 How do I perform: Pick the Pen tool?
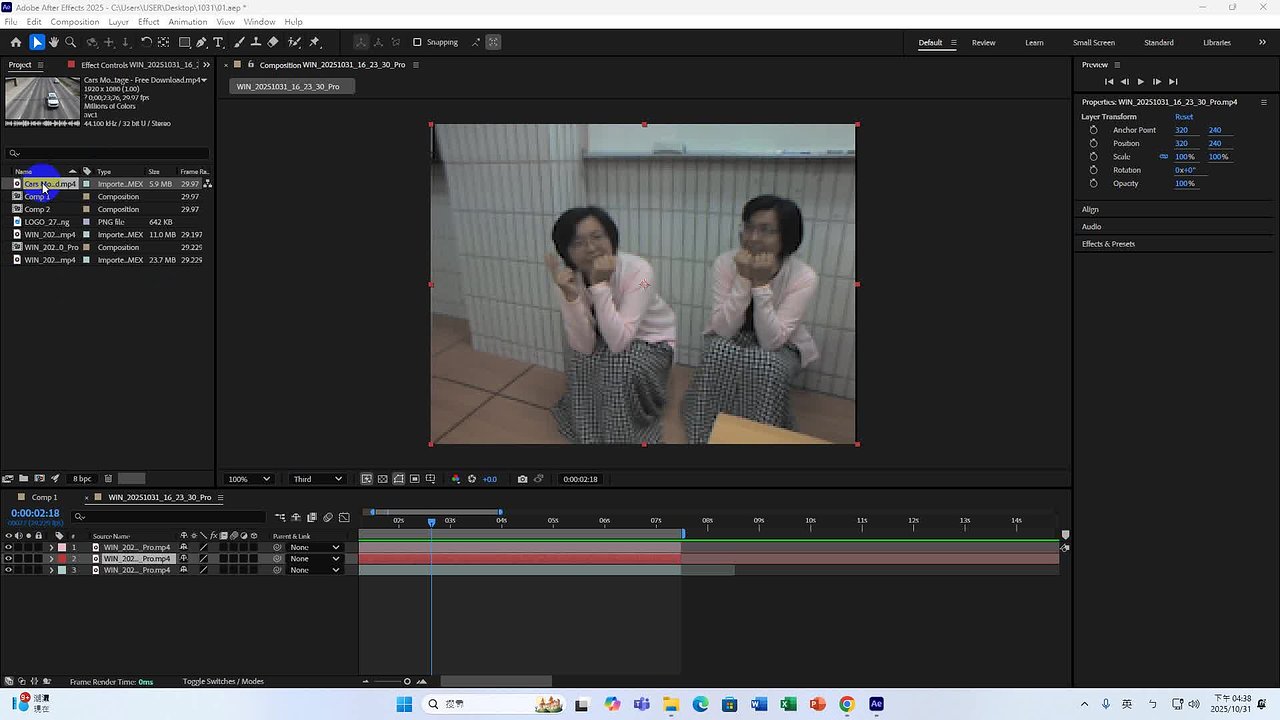point(201,42)
